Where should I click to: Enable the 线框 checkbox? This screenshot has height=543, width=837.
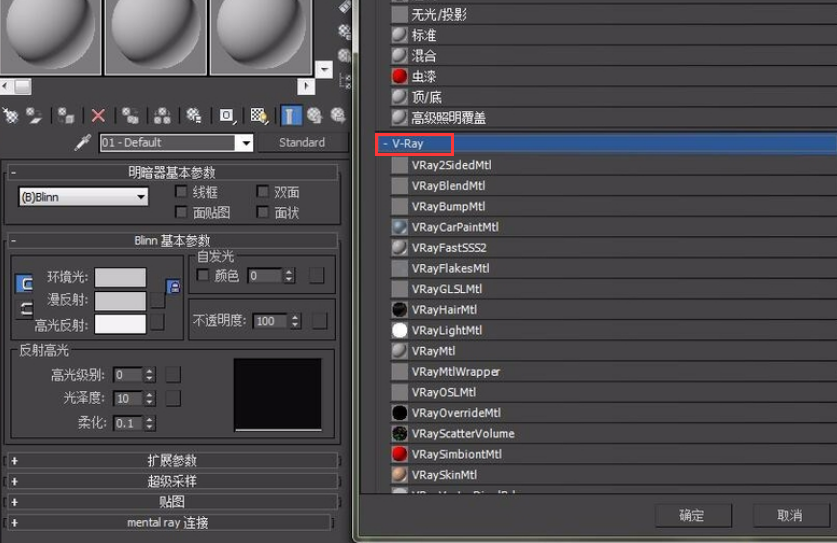click(181, 191)
